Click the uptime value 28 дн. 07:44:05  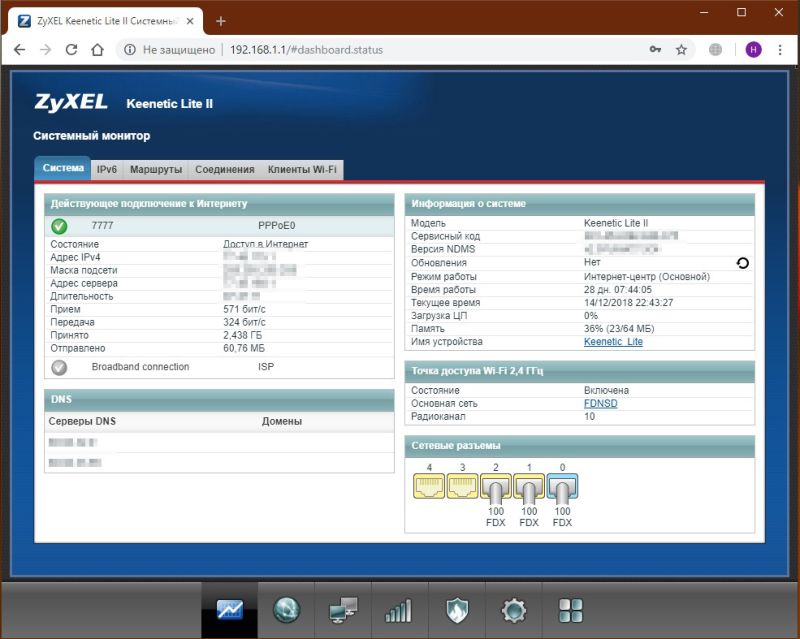click(618, 289)
